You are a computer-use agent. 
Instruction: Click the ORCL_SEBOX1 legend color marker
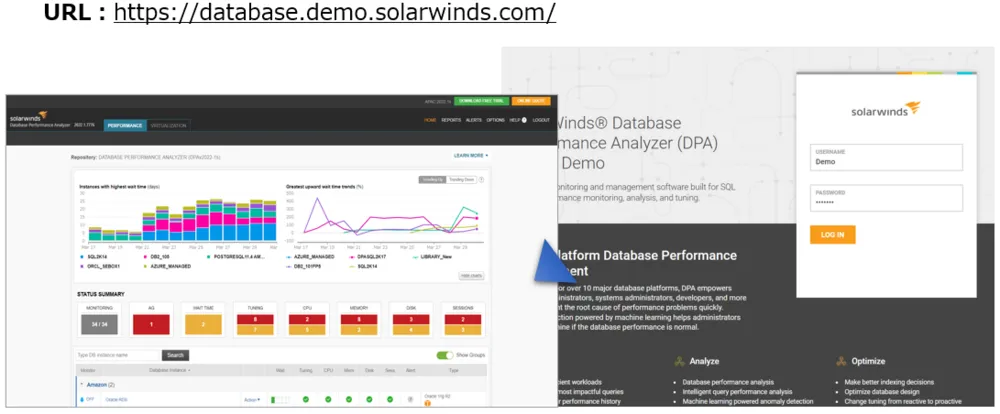[x=82, y=265]
